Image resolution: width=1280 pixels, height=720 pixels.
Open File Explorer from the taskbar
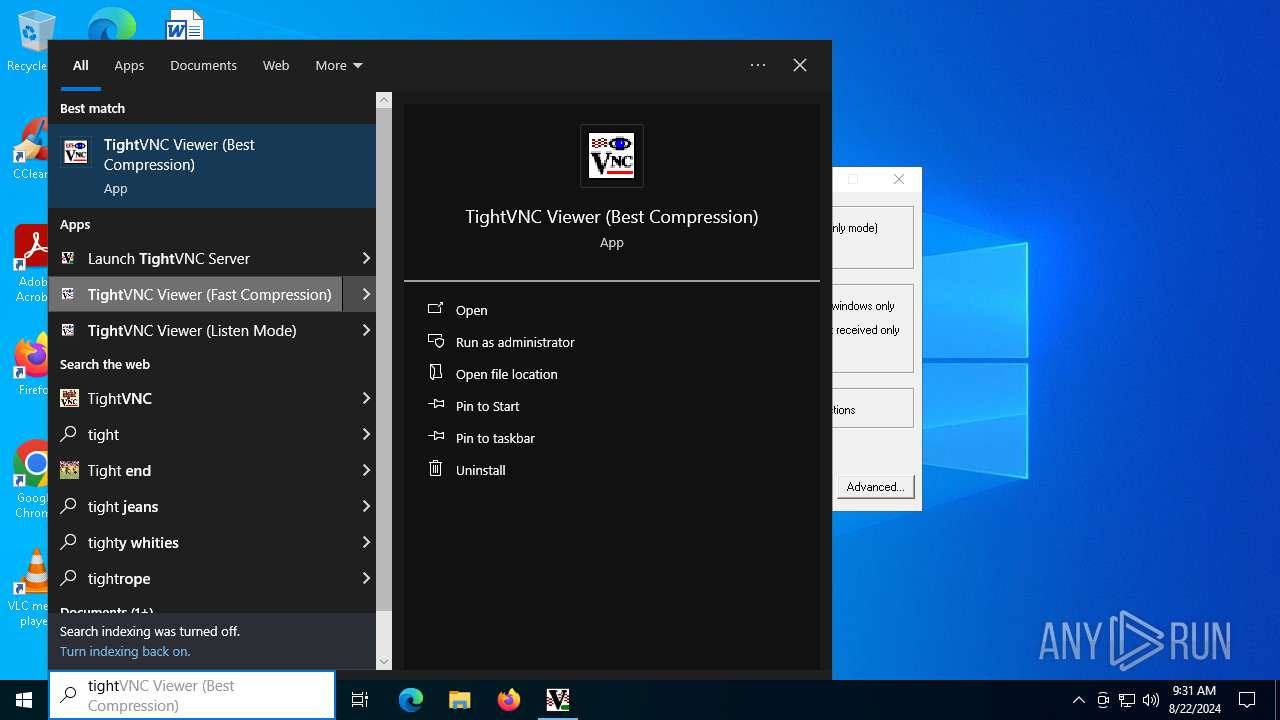tap(459, 700)
